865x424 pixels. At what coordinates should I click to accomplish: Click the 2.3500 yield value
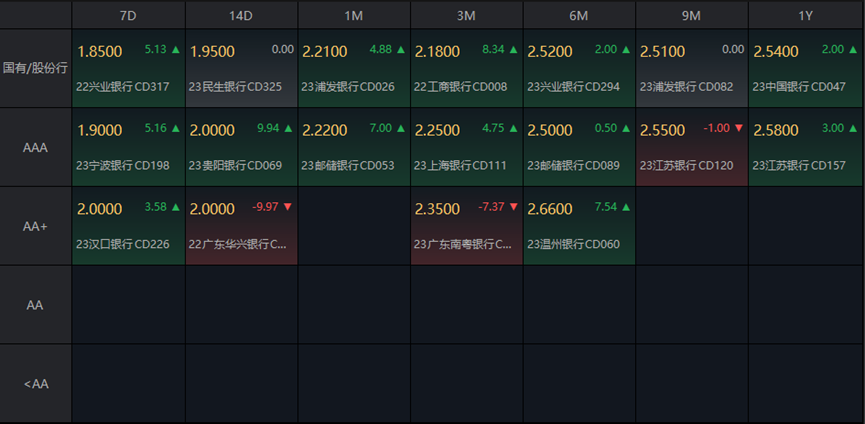pos(437,210)
